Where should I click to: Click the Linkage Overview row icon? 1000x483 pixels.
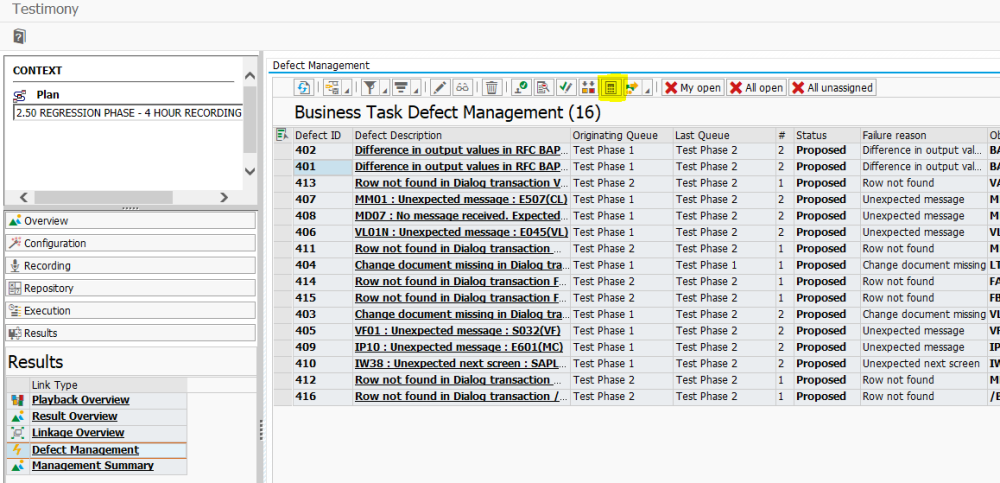point(17,433)
